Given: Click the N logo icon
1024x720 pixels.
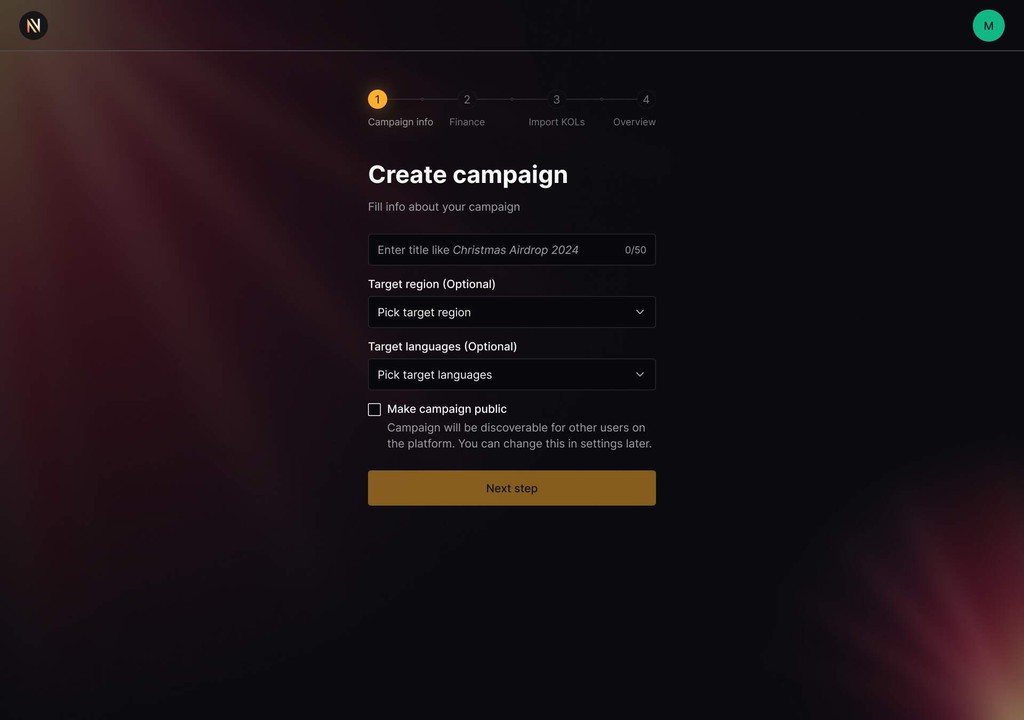Looking at the screenshot, I should point(33,25).
